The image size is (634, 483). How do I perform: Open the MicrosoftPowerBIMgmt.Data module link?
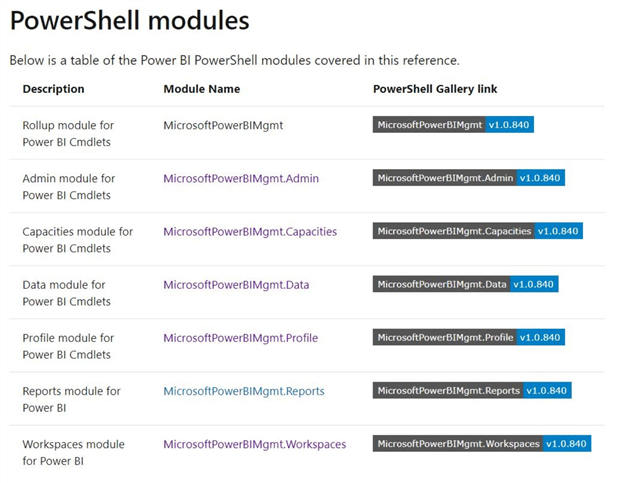[x=236, y=285]
